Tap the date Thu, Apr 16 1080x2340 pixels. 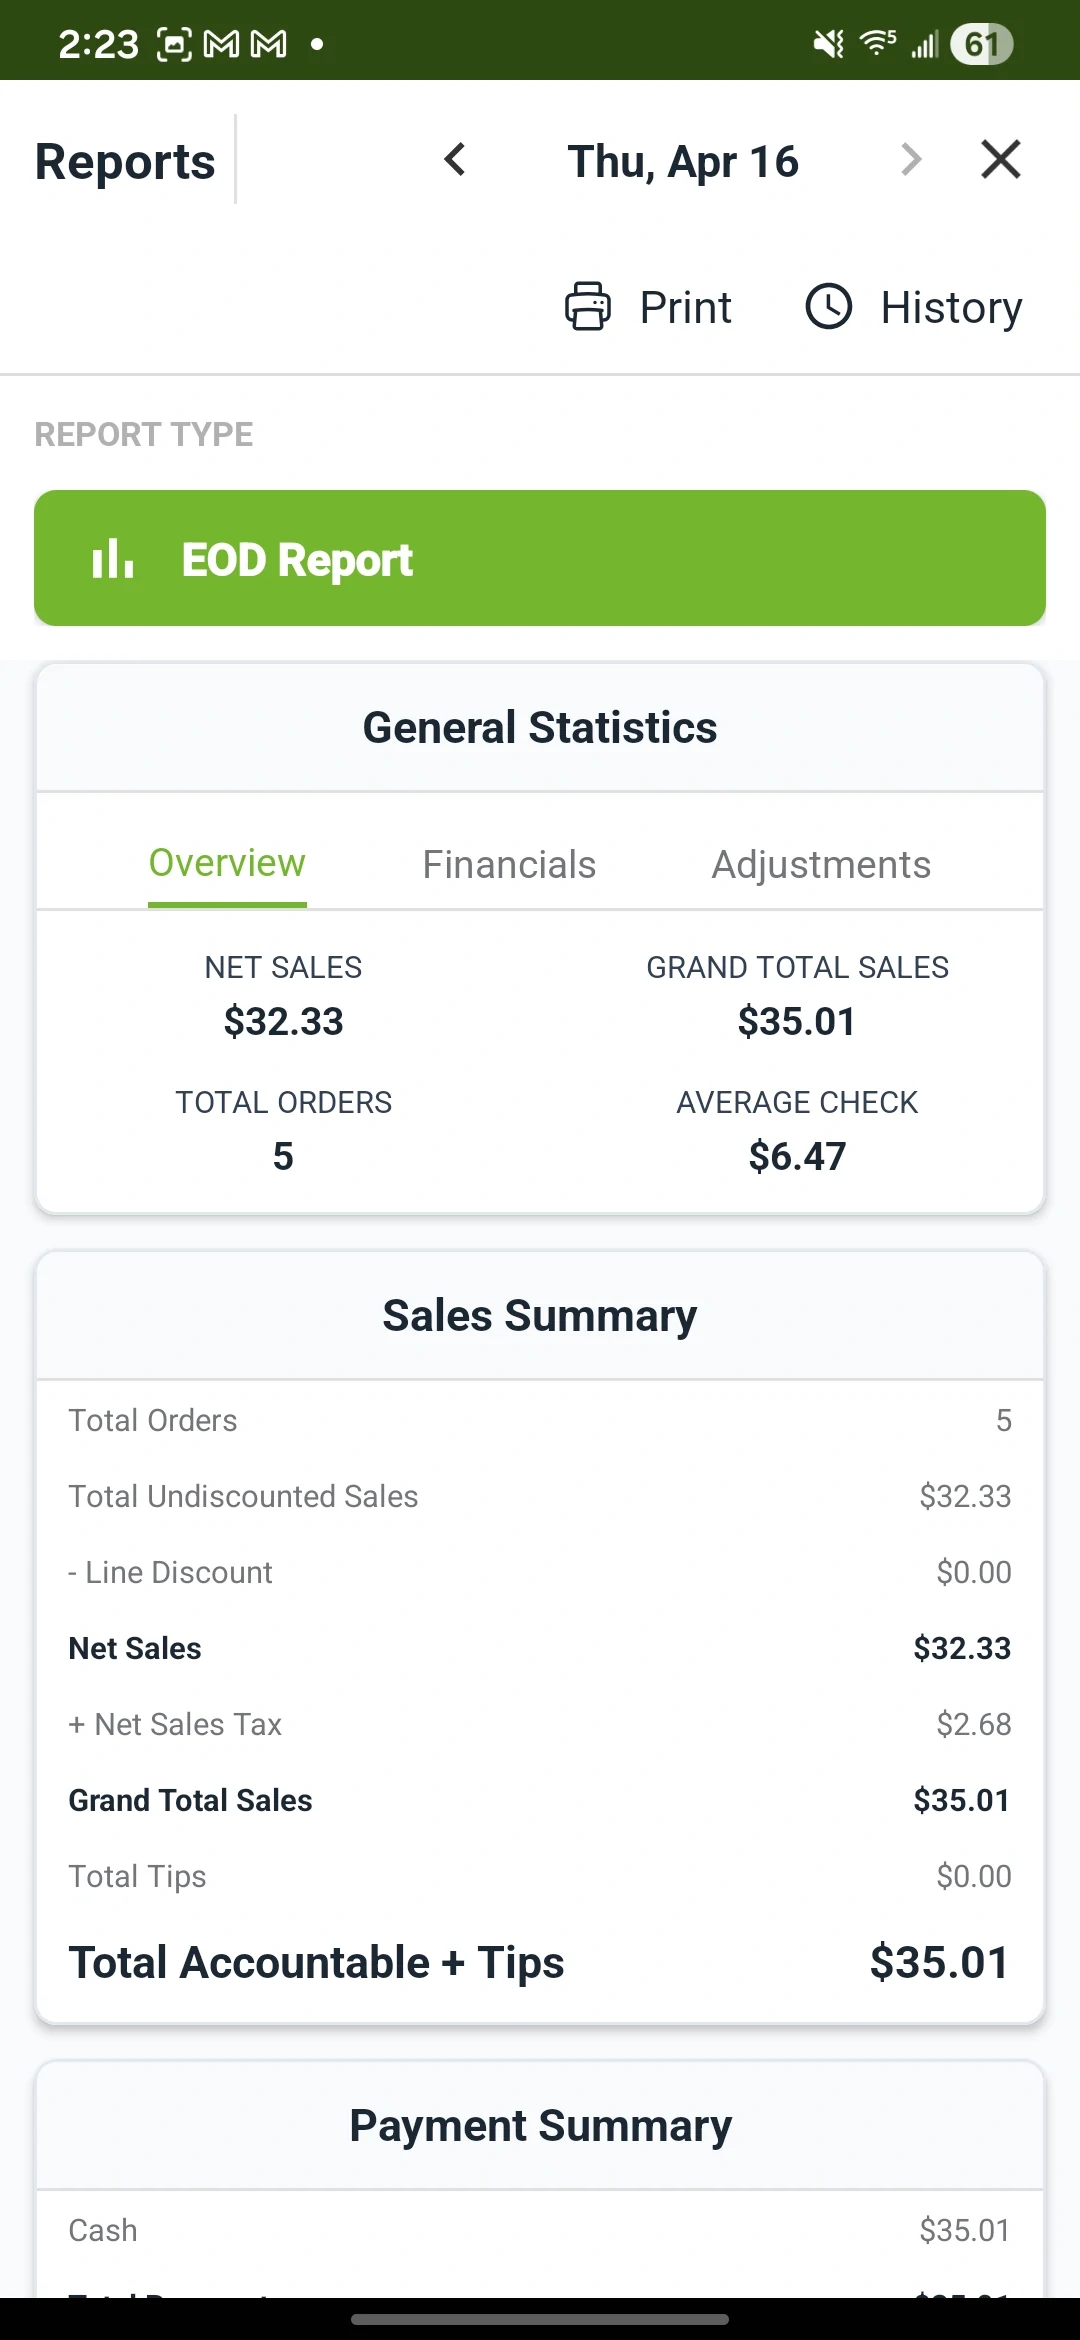[x=683, y=160]
